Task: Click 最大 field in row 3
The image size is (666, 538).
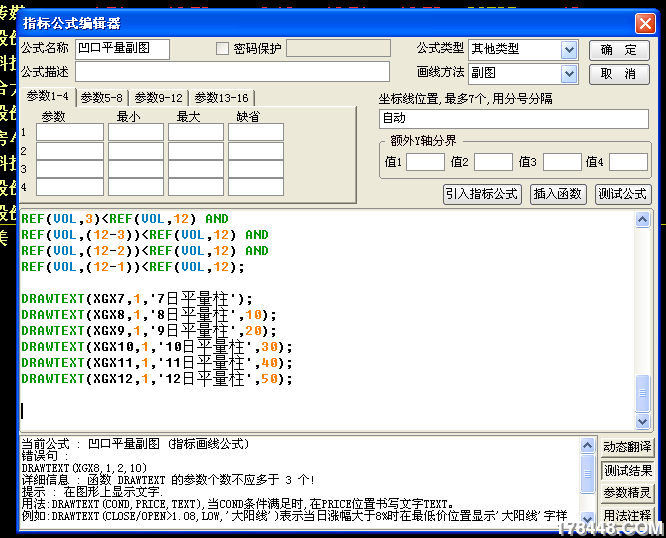Action: [196, 169]
